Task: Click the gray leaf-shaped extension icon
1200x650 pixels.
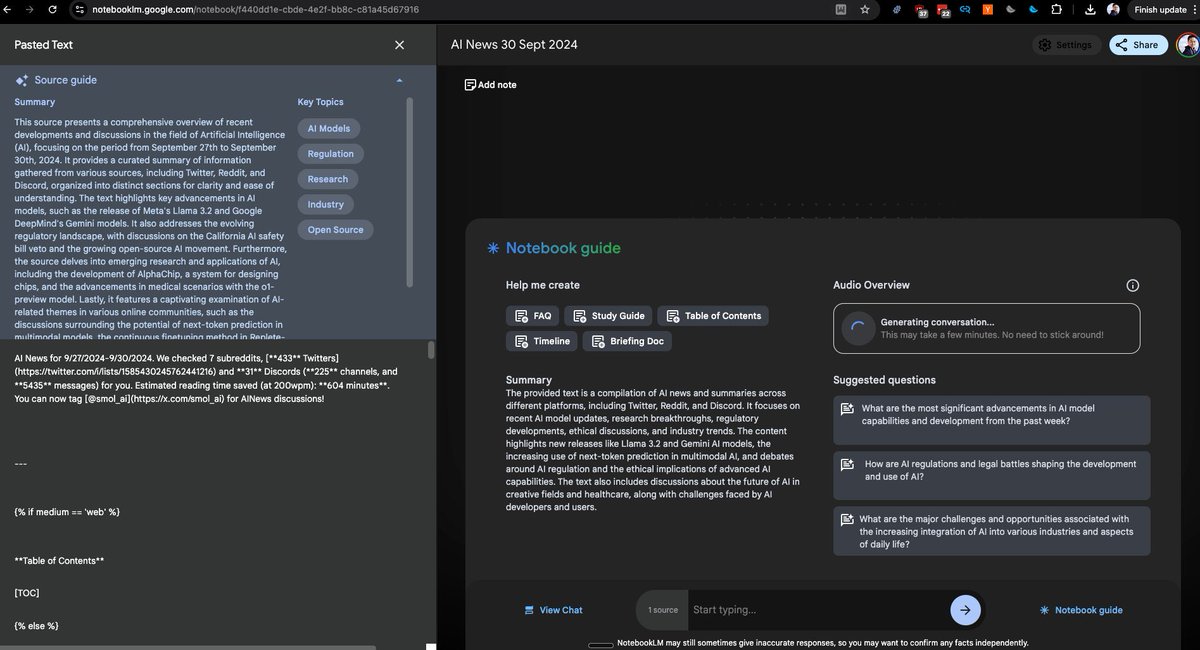Action: tap(1010, 9)
